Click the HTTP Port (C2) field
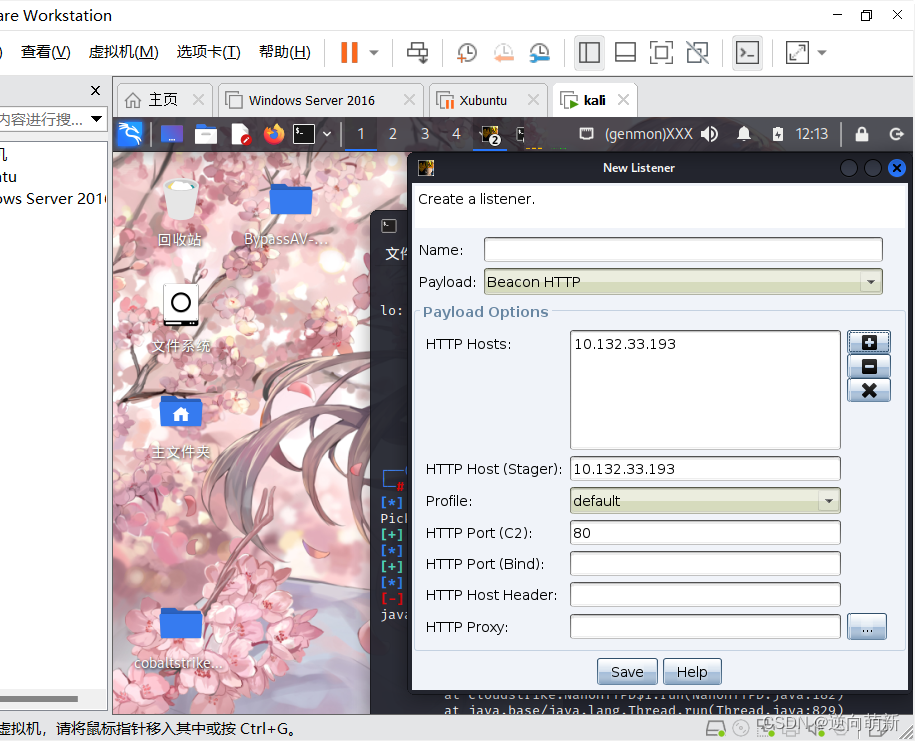Screen dimensions: 915x741 point(705,533)
